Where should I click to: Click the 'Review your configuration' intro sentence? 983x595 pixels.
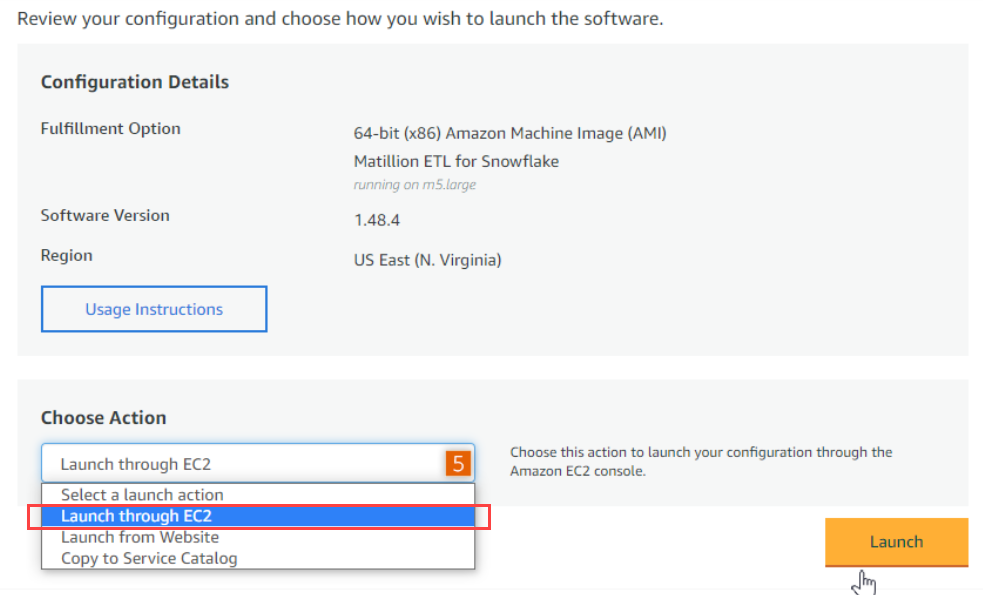340,19
